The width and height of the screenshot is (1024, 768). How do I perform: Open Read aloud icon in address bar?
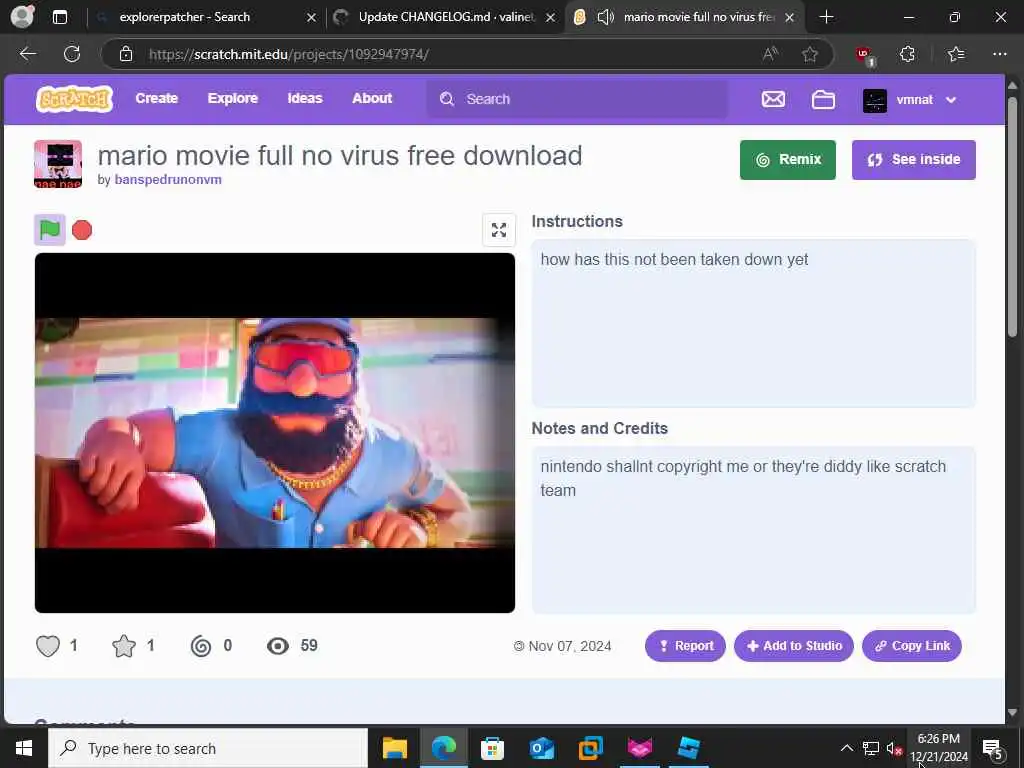tap(770, 54)
